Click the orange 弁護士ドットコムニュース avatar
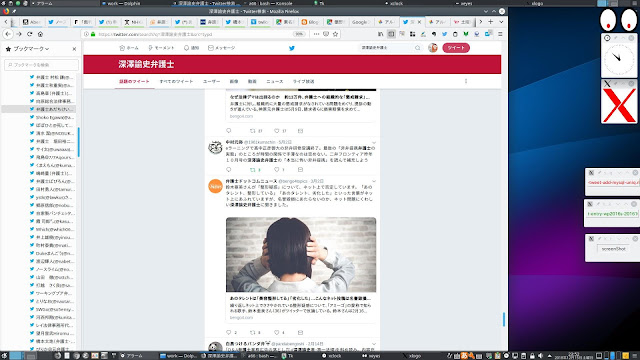 pyautogui.click(x=216, y=186)
